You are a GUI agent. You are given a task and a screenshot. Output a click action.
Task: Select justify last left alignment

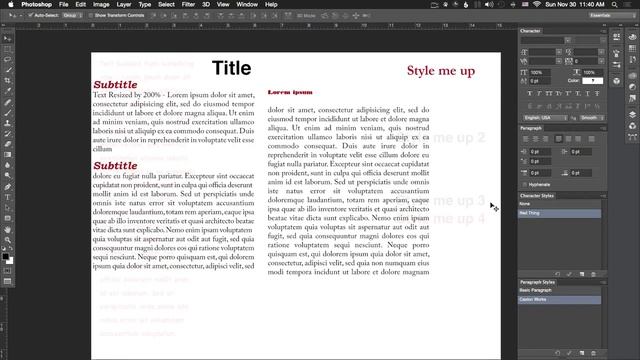point(559,139)
